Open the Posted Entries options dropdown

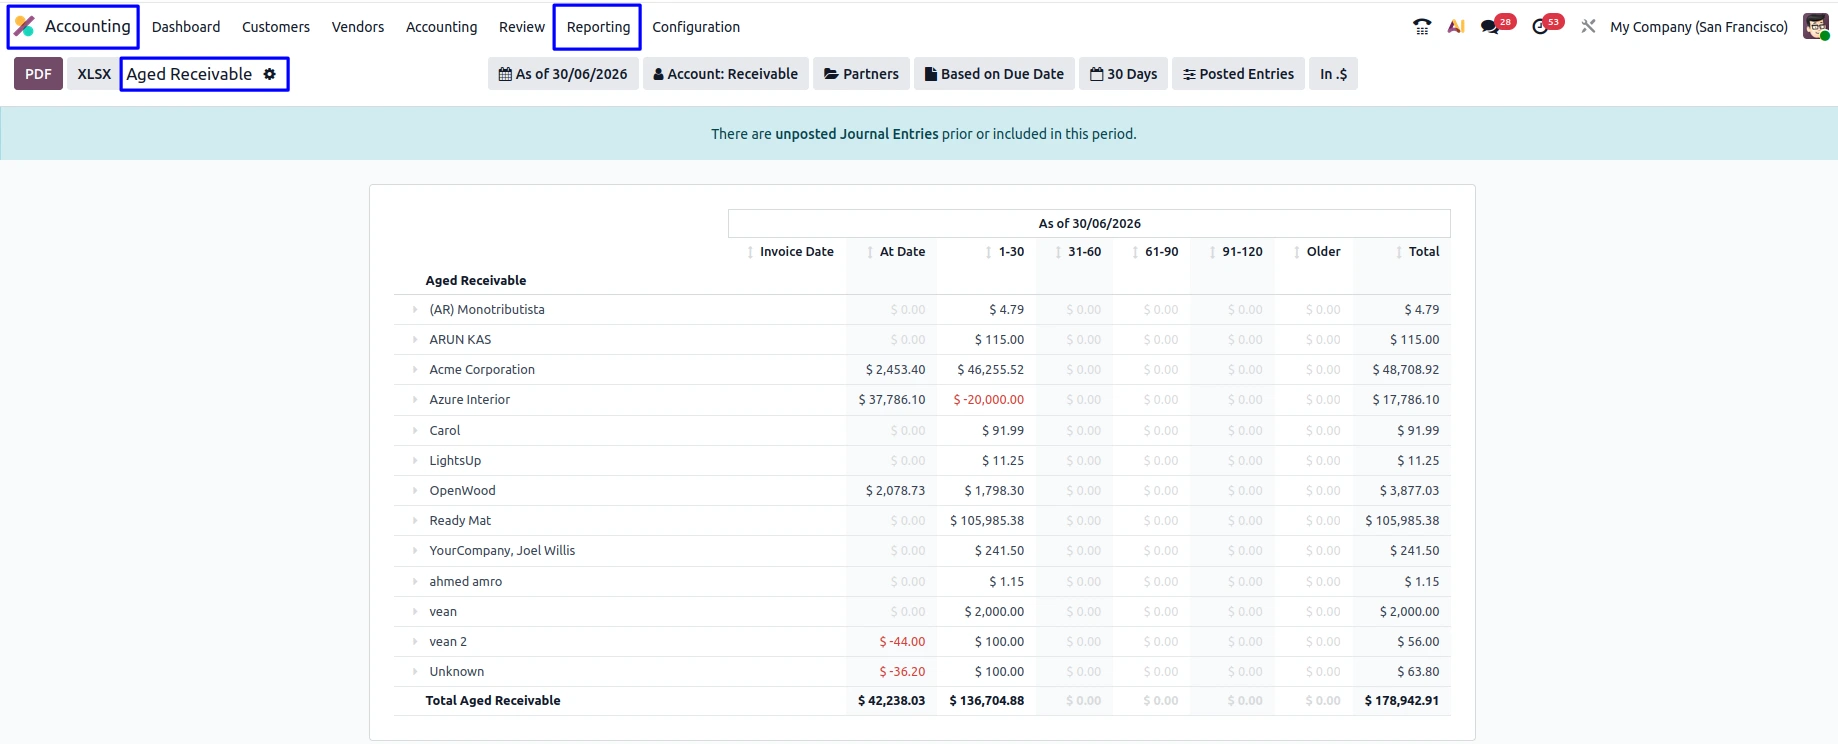click(x=1238, y=74)
